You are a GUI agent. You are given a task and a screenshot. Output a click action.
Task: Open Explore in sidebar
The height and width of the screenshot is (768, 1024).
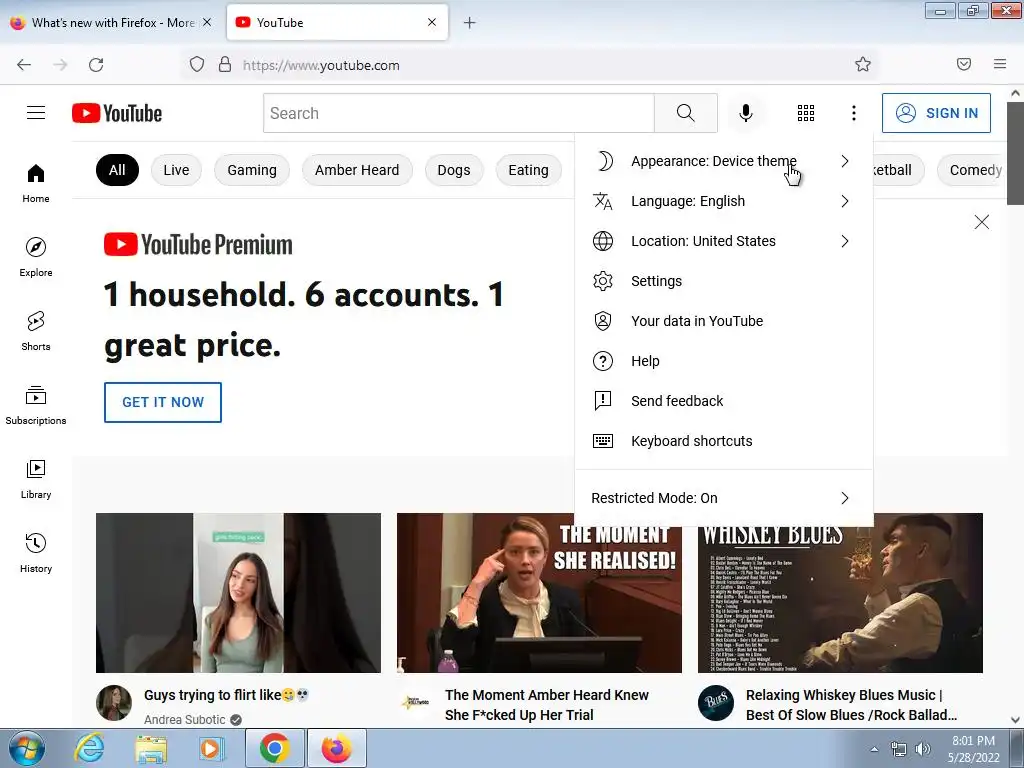click(36, 257)
